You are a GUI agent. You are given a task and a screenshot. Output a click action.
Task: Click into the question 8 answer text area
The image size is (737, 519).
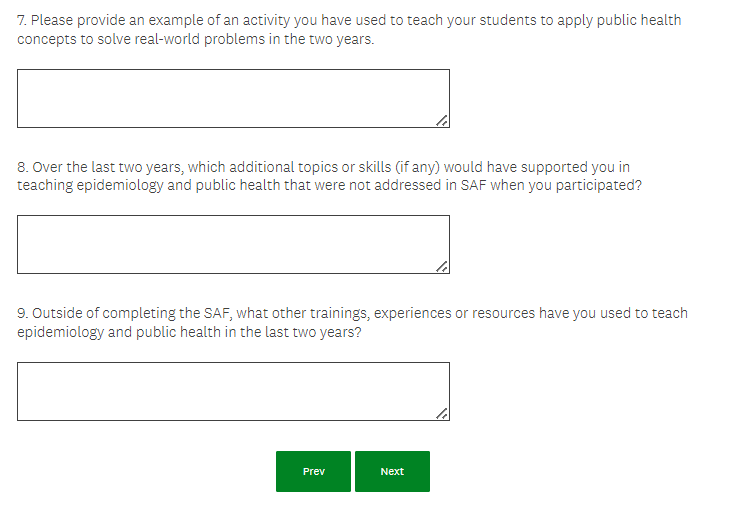click(233, 244)
